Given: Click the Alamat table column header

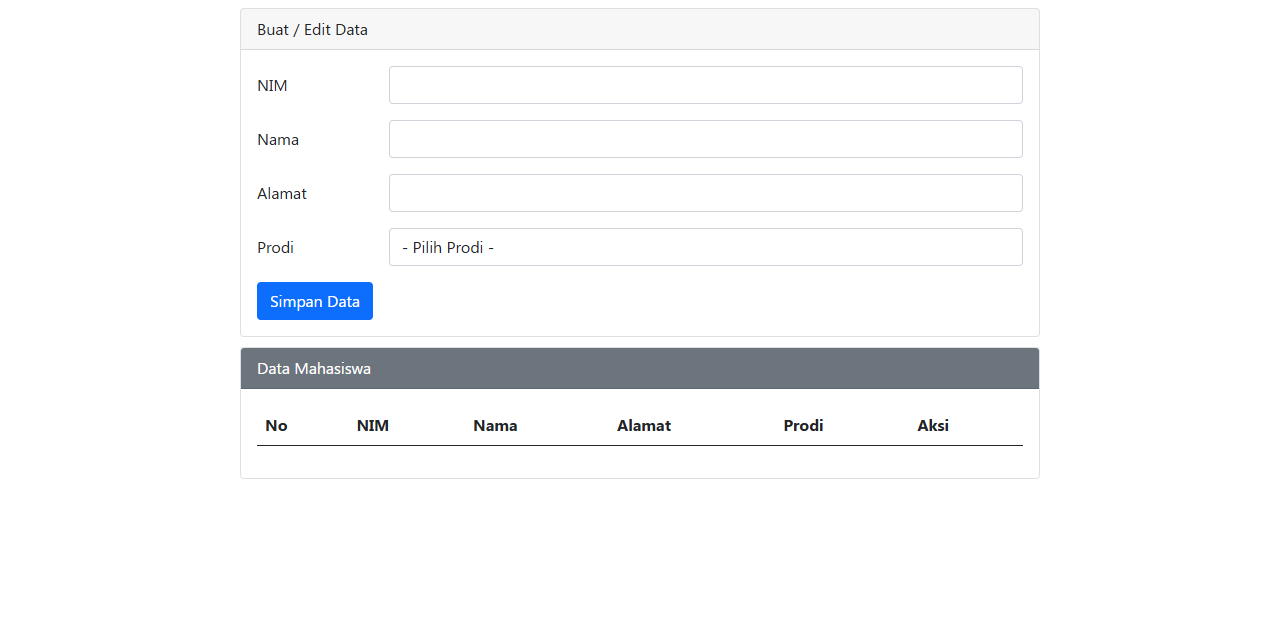Looking at the screenshot, I should pyautogui.click(x=644, y=426).
